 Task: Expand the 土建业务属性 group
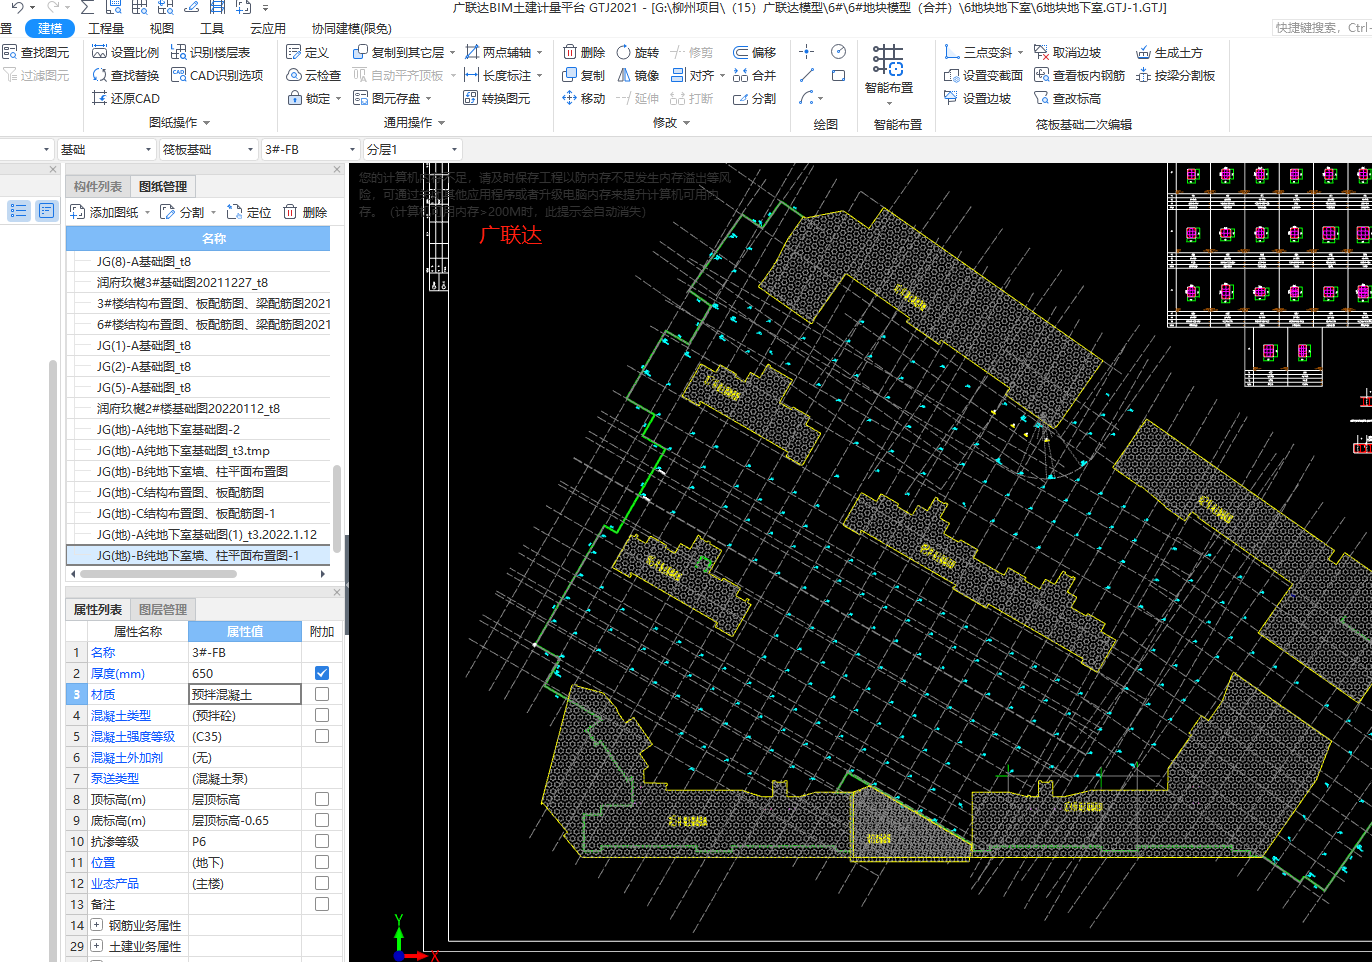tap(97, 946)
